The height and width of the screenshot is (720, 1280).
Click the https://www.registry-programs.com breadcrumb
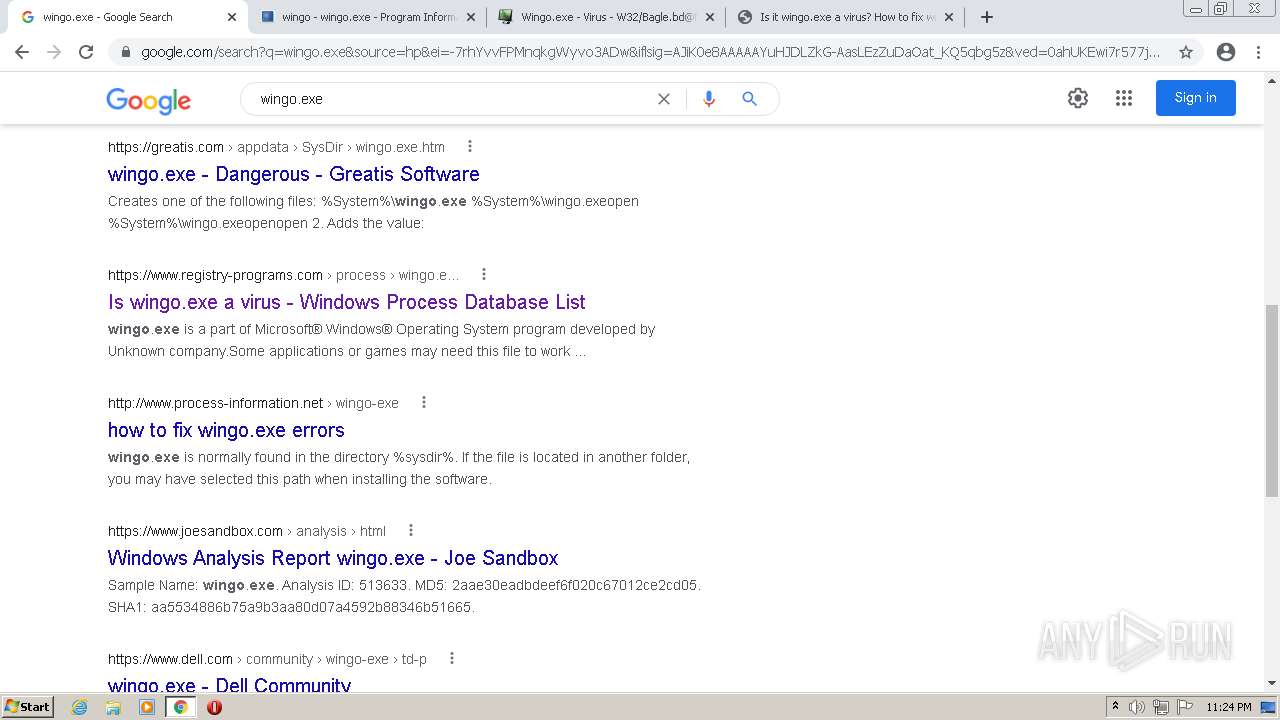[215, 275]
